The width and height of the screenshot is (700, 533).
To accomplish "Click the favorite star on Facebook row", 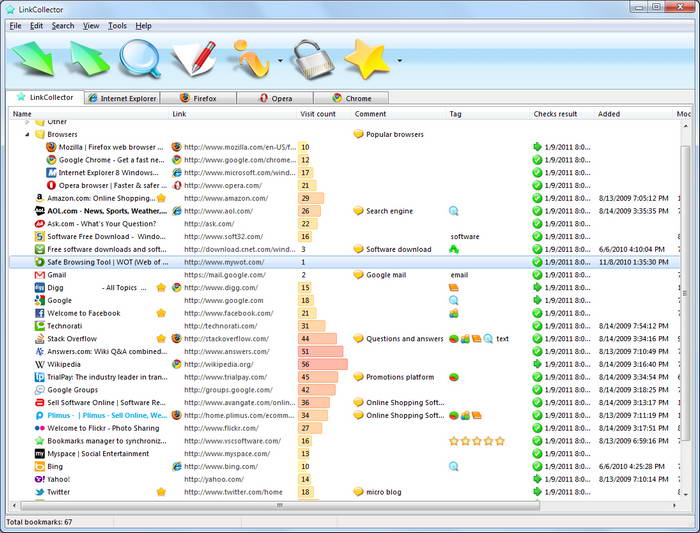I will [x=161, y=313].
